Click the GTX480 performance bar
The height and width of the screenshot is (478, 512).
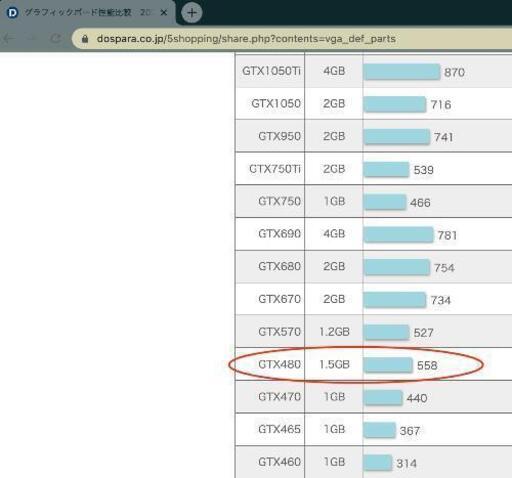pos(388,365)
